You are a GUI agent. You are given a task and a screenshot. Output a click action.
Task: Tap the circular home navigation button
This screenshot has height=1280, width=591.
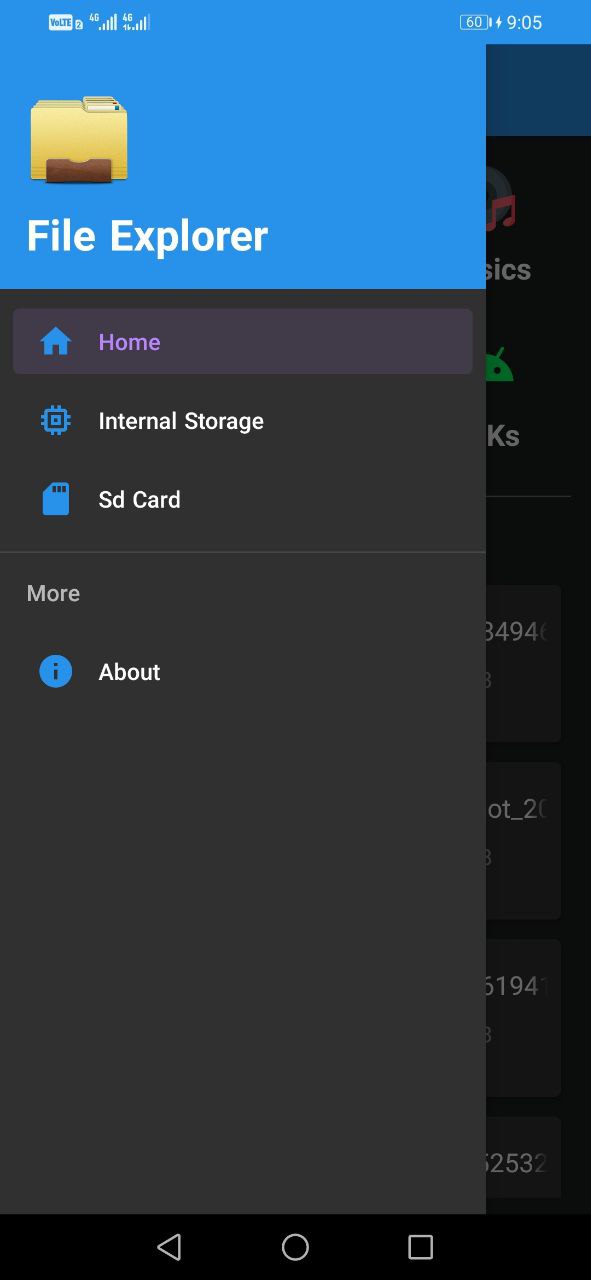[x=295, y=1247]
